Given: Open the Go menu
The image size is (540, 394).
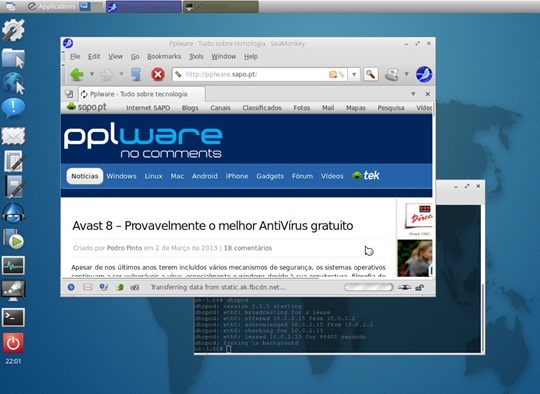Looking at the screenshot, I should tap(135, 56).
